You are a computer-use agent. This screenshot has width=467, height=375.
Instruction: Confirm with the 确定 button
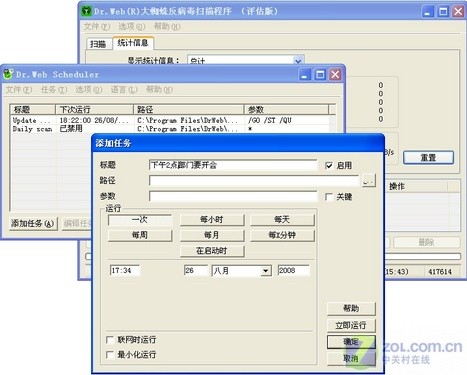pos(351,342)
